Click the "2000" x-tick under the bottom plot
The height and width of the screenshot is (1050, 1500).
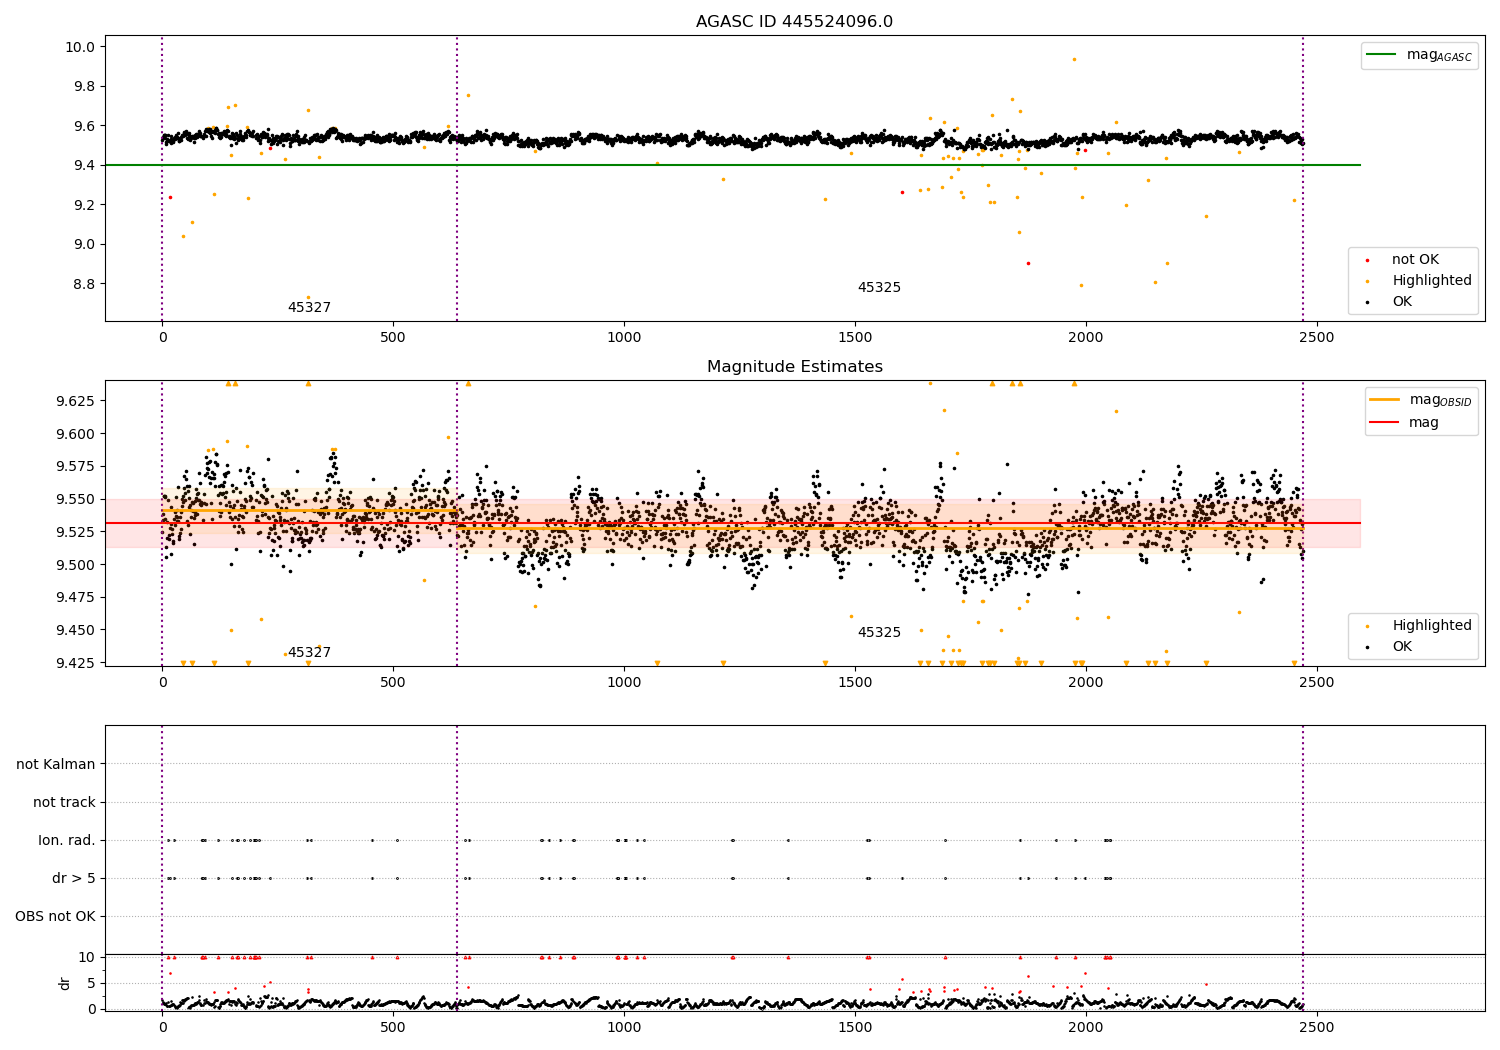[1086, 1026]
